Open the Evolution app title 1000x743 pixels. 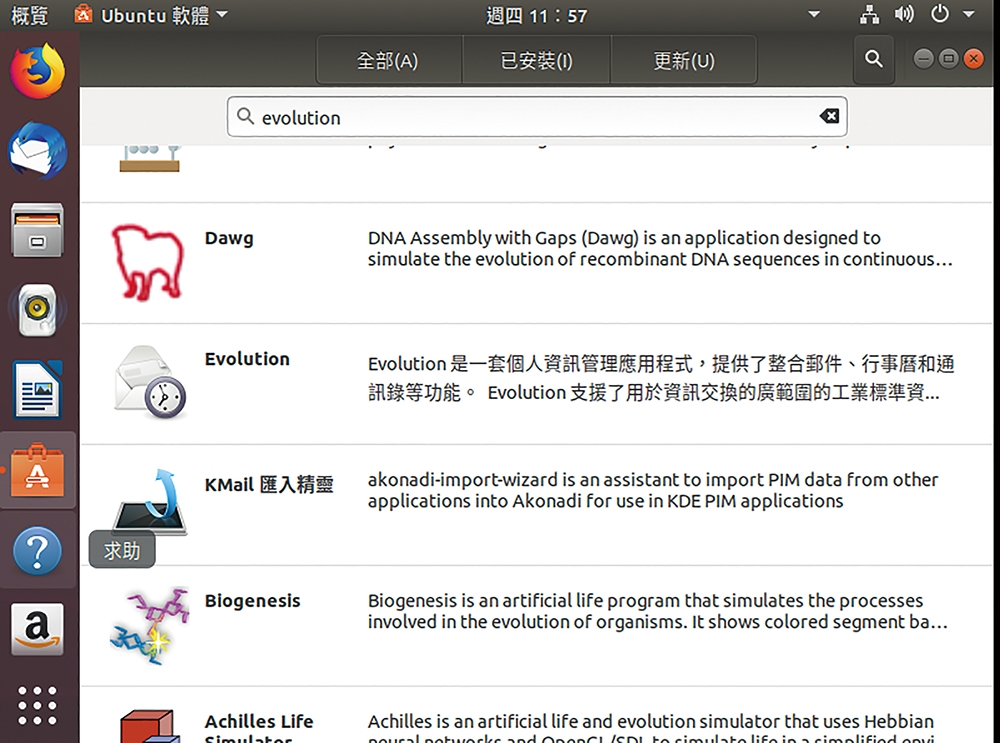coord(247,359)
